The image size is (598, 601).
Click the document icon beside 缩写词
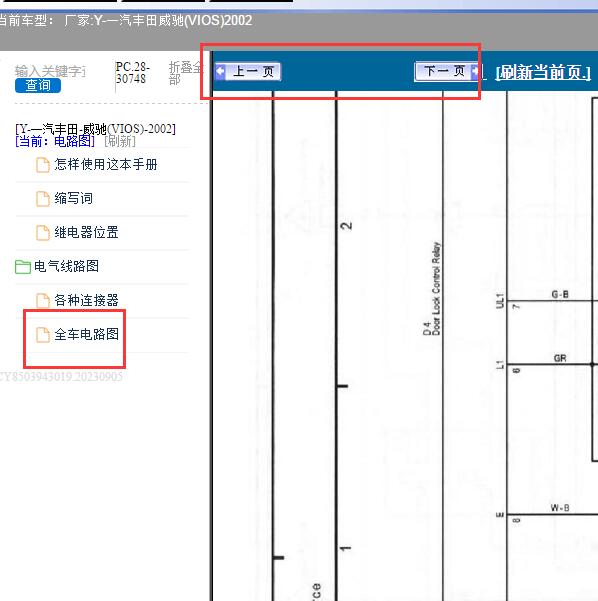(x=43, y=199)
